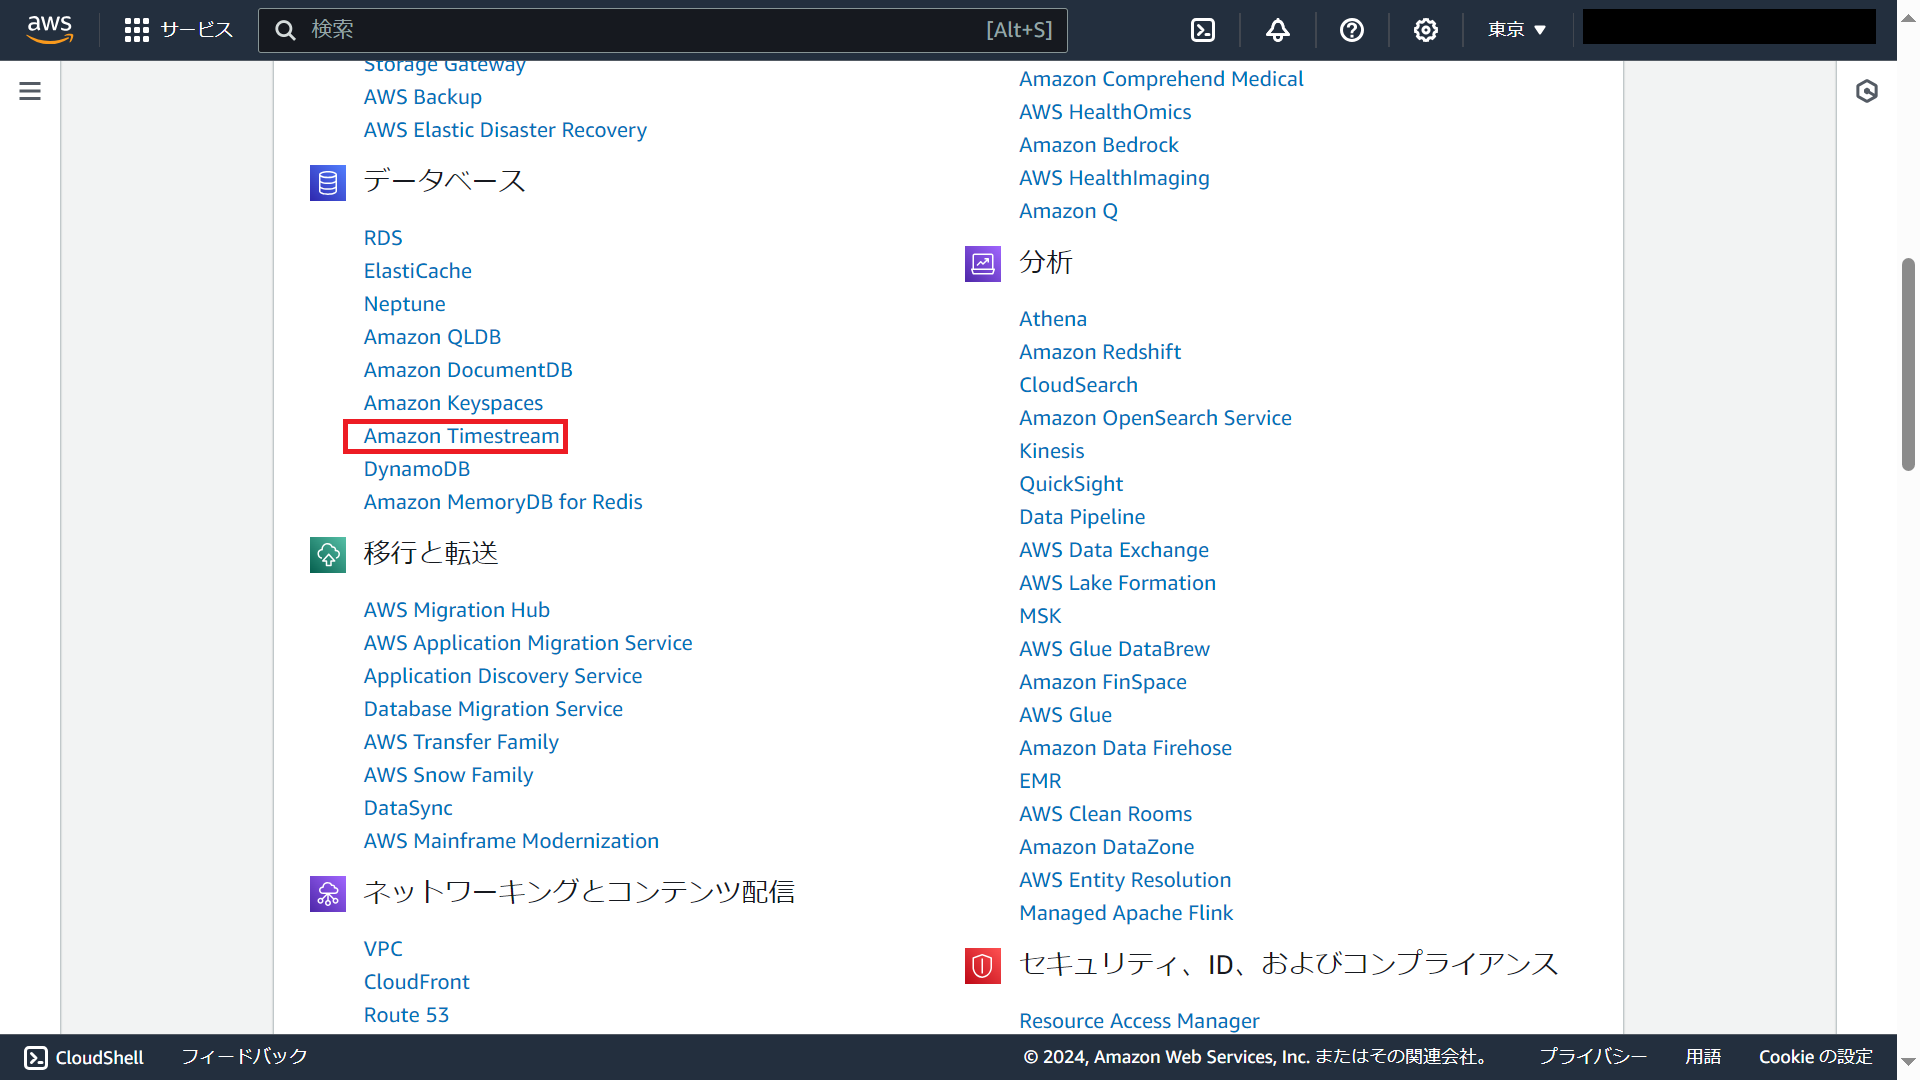Open the notifications bell icon

coord(1277,30)
